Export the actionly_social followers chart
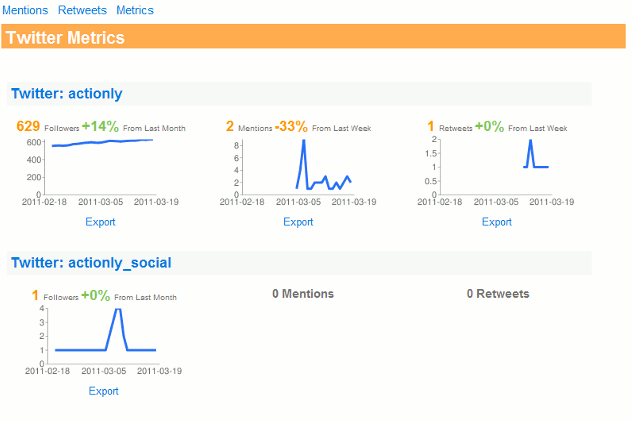Screen dimensions: 633x421 103,391
